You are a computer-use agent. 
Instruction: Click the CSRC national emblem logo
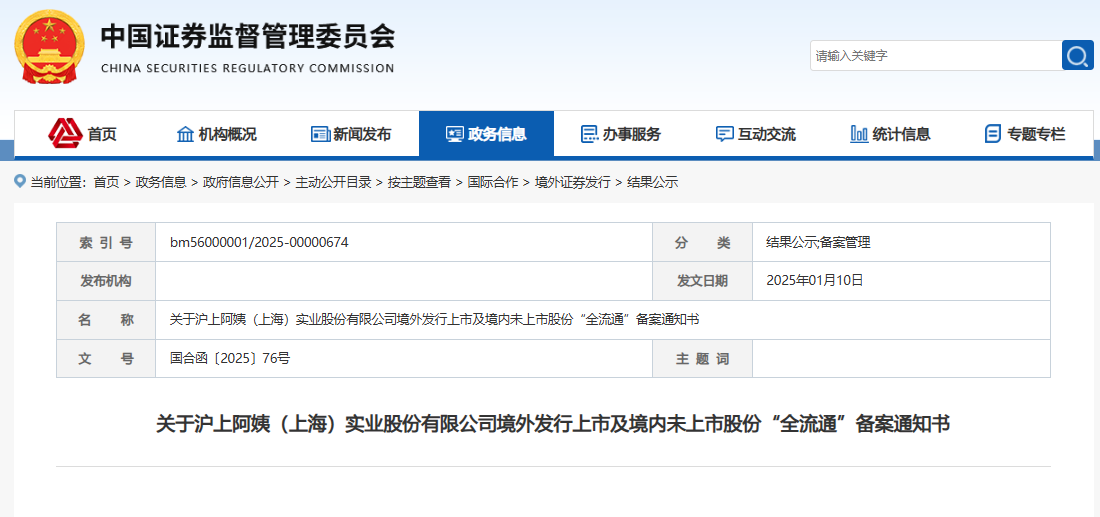click(x=50, y=46)
